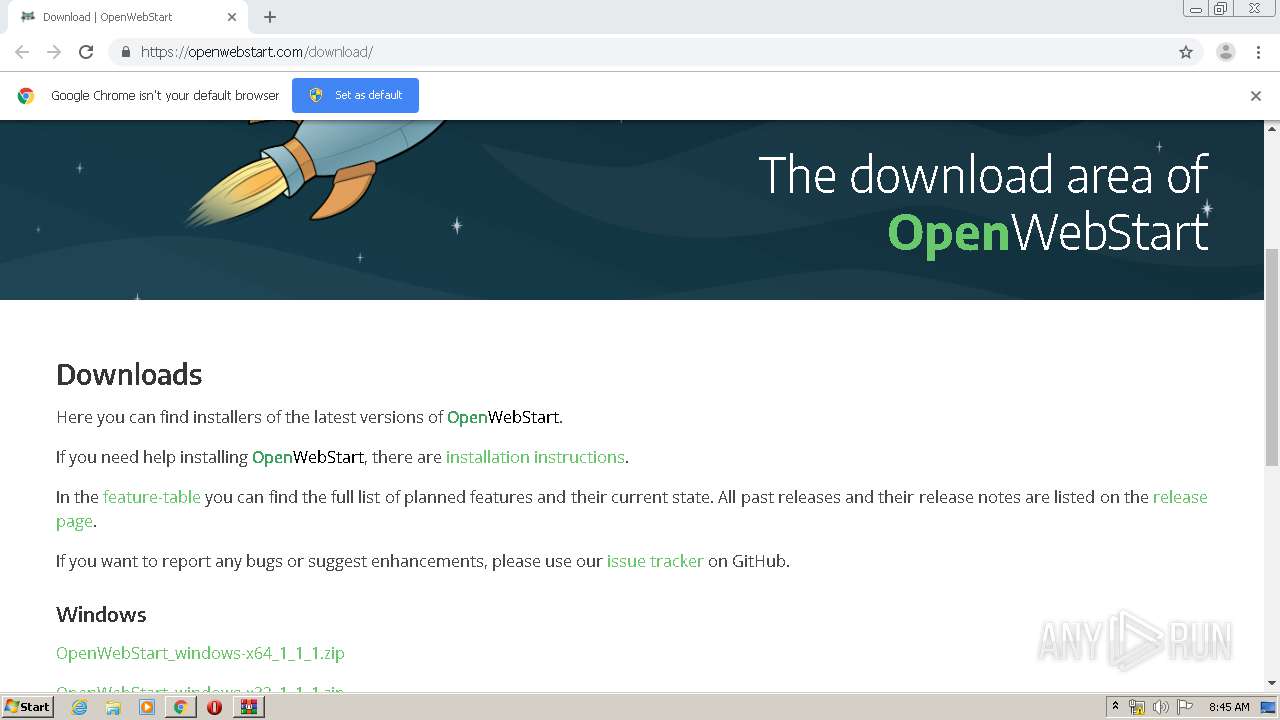Select the Download | OpenWebStart tab

(x=128, y=17)
